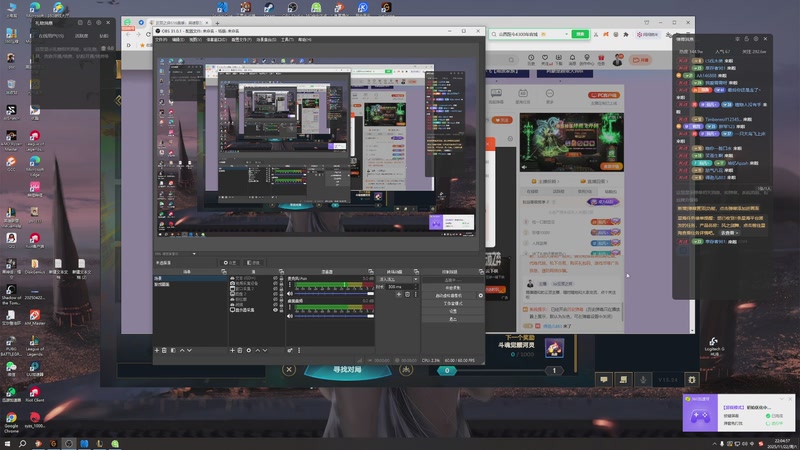Open the Windows Start button
Screen dimensions: 800x450
tap(7, 444)
